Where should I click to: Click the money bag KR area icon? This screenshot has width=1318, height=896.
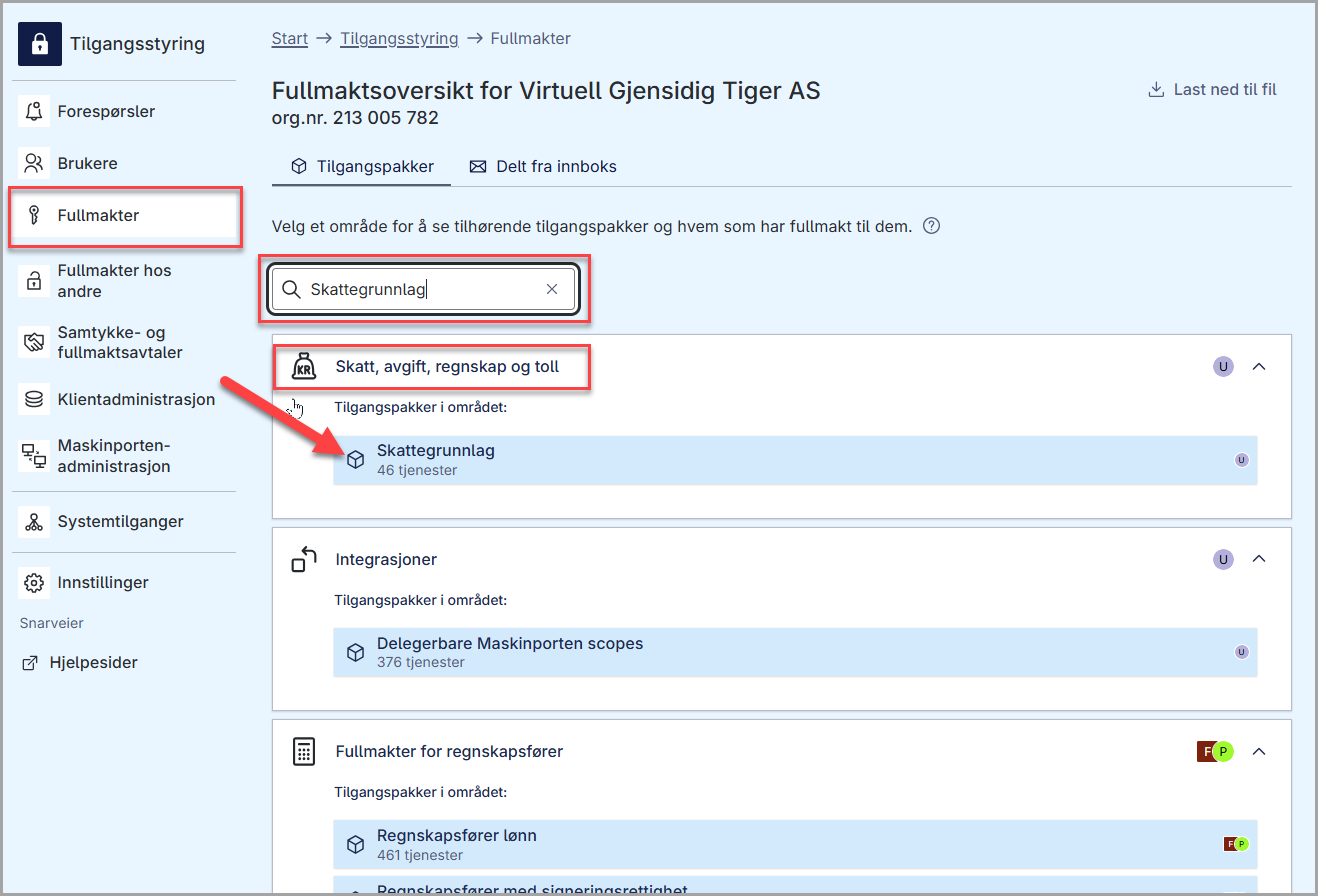coord(303,367)
